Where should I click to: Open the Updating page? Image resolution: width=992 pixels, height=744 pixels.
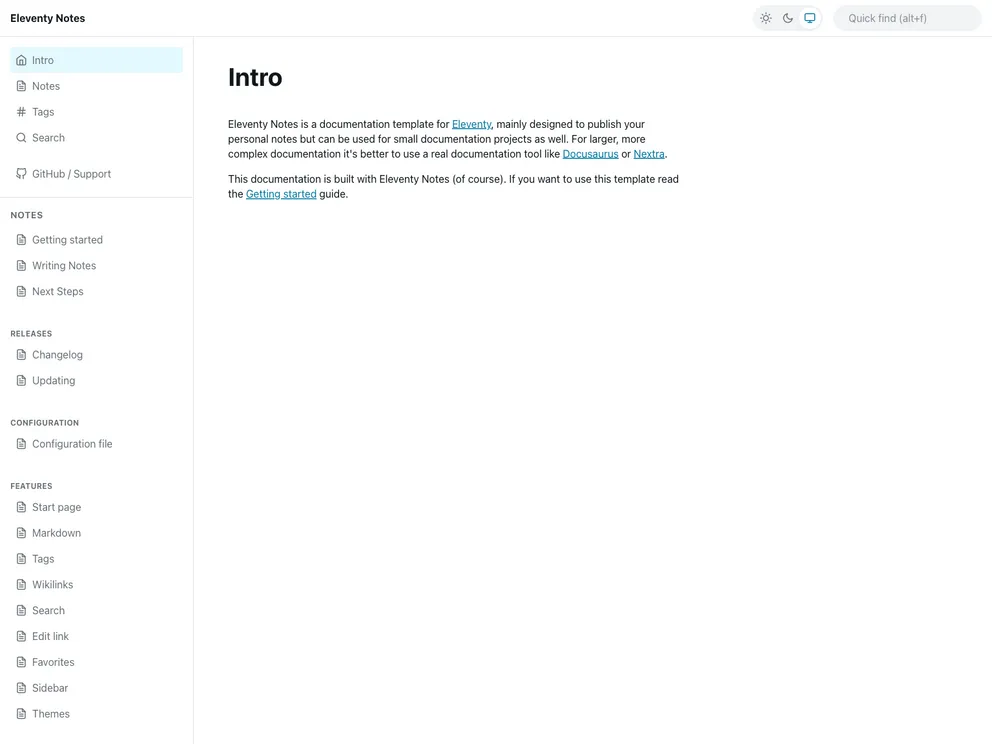point(97,381)
